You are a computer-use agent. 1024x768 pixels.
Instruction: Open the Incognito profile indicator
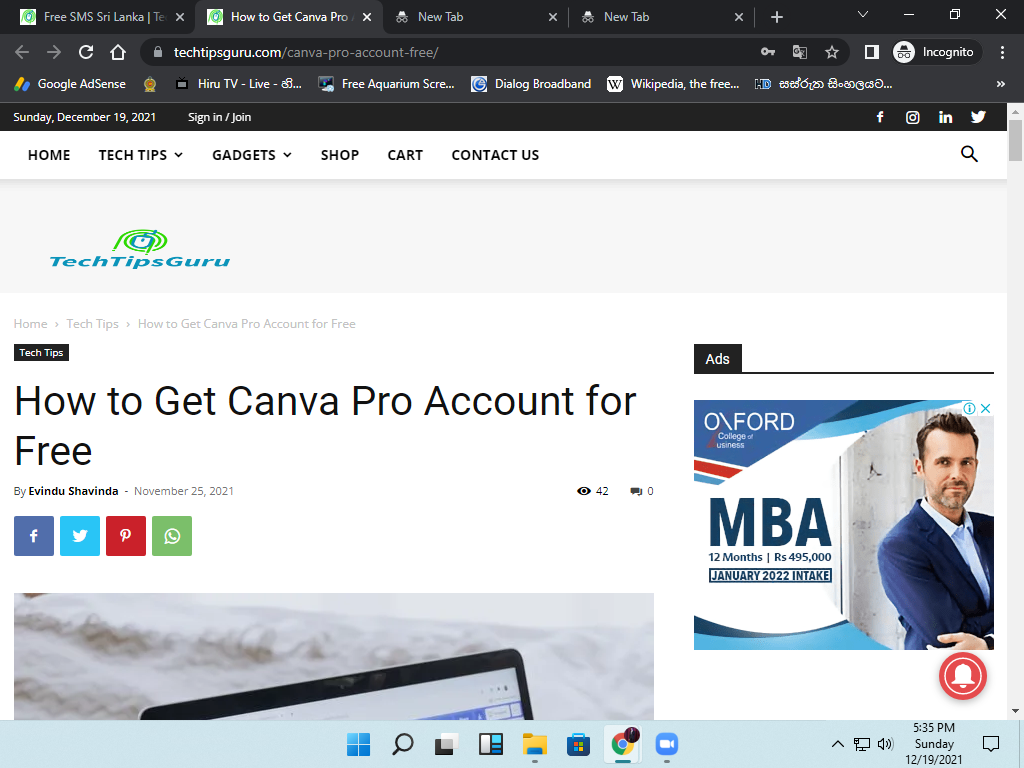934,52
